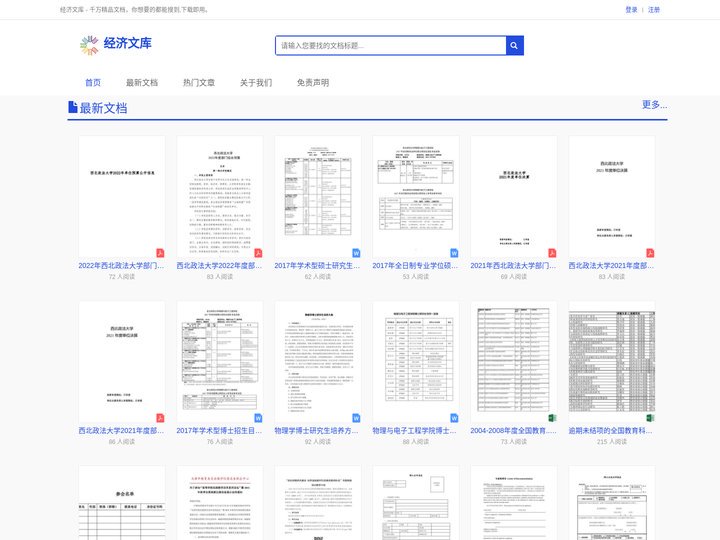Open the 参会名单 document thumbnail

click(122, 503)
